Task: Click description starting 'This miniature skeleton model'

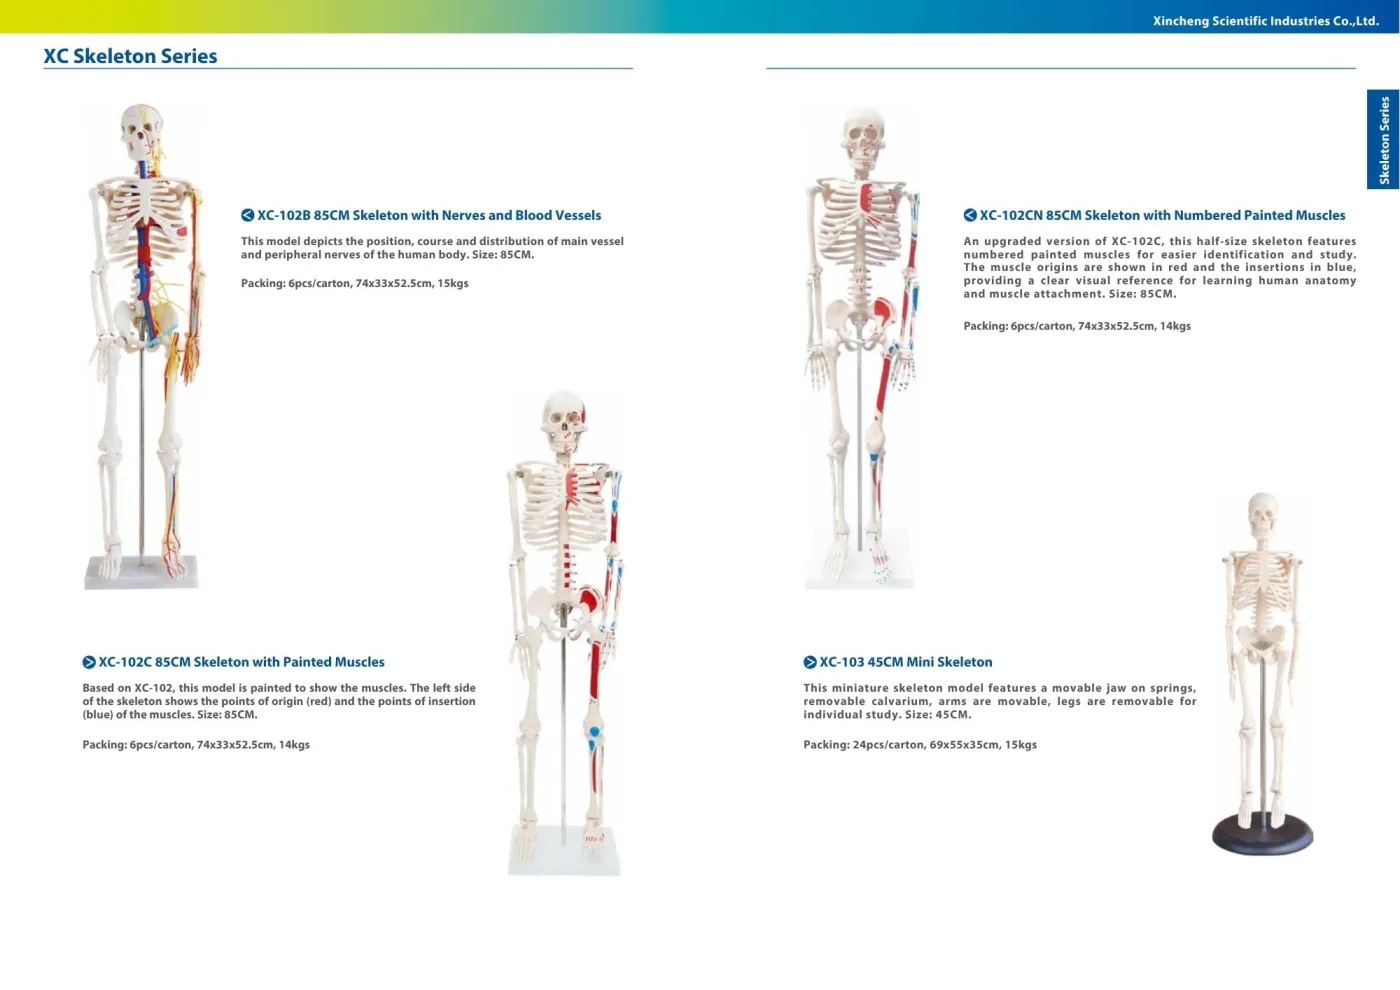Action: point(1000,701)
